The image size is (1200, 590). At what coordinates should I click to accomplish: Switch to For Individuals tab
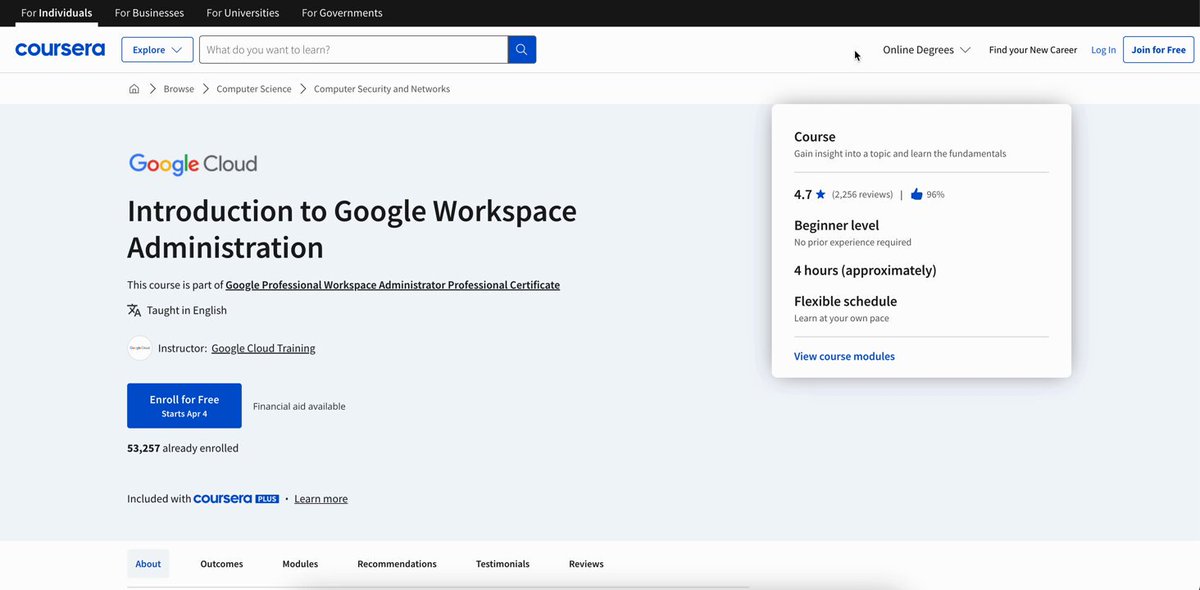tap(57, 13)
